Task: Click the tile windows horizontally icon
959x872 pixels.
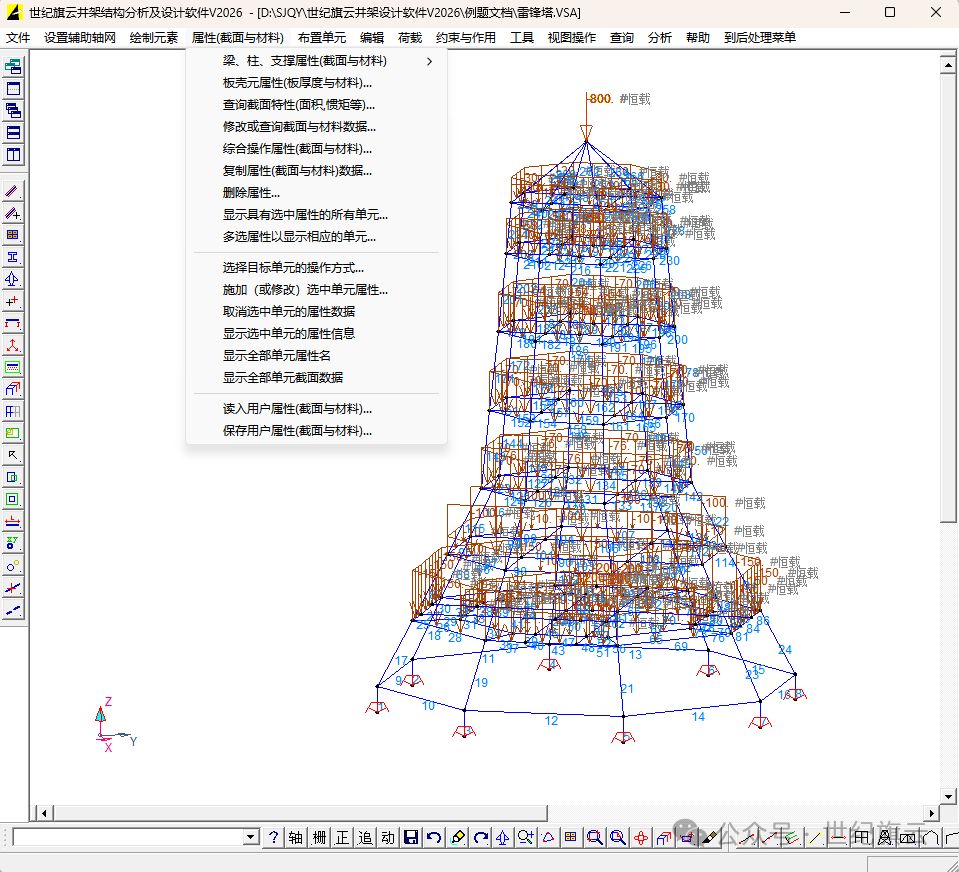Action: click(13, 133)
